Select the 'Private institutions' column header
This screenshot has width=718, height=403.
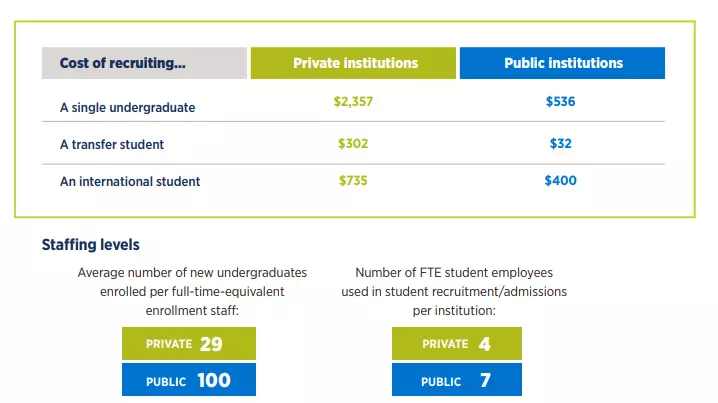coord(353,63)
